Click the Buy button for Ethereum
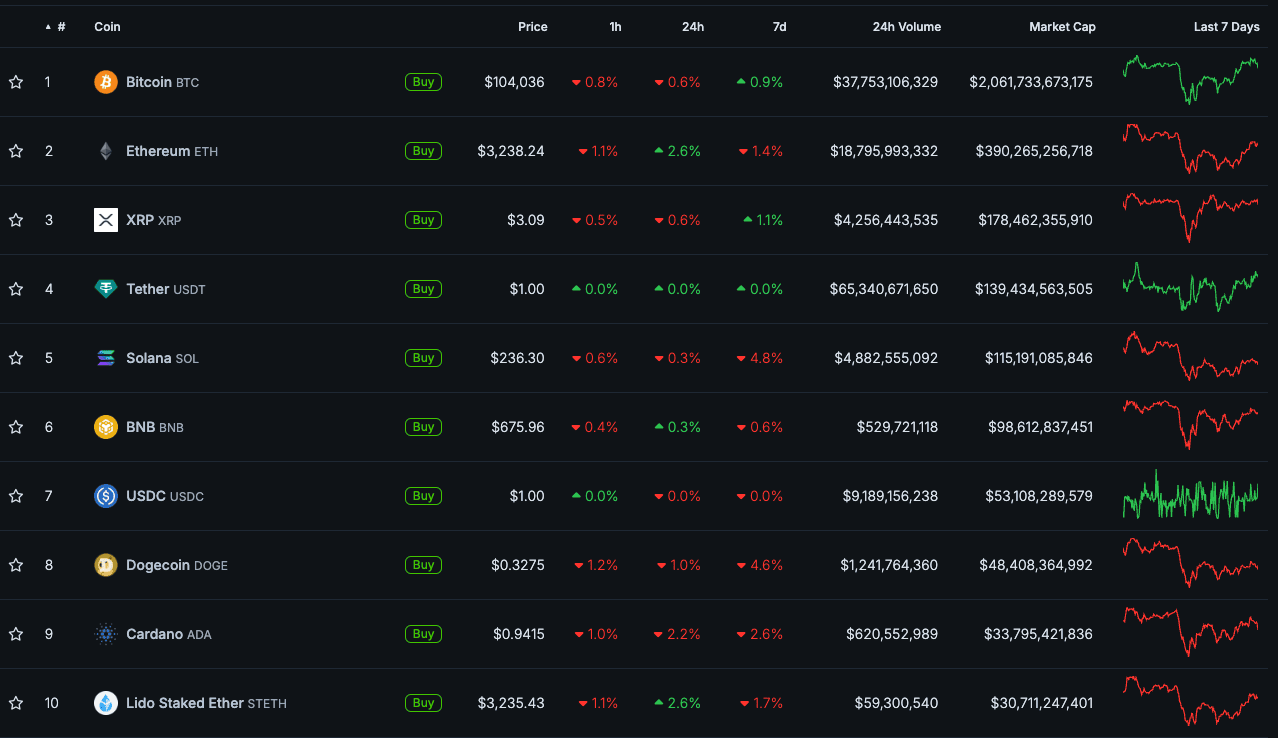Viewport: 1278px width, 738px height. (423, 151)
